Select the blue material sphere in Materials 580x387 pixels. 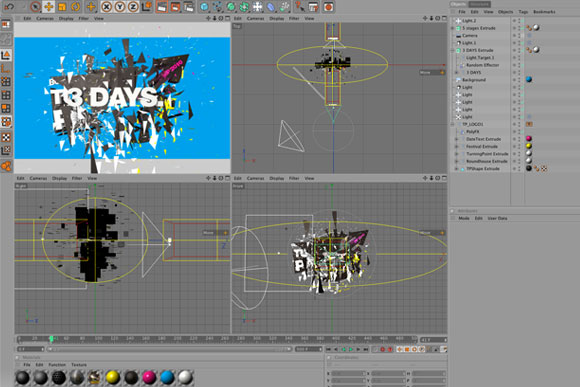click(x=167, y=377)
